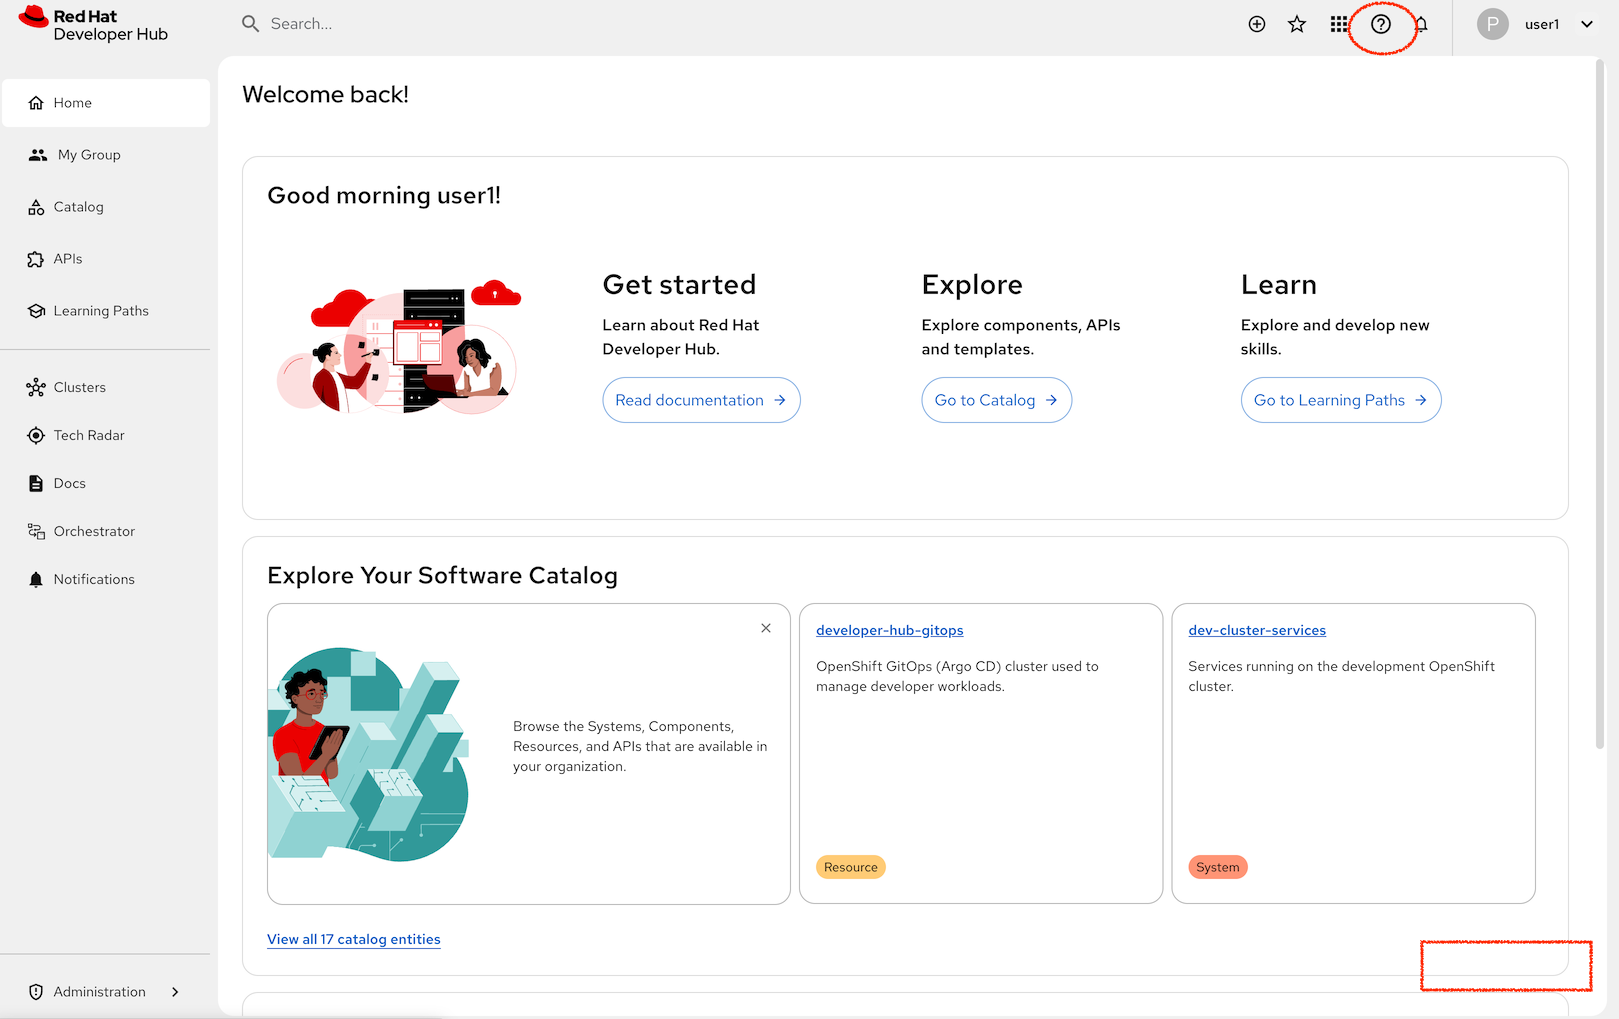Click the Help question mark icon
The width and height of the screenshot is (1619, 1019).
click(x=1380, y=25)
